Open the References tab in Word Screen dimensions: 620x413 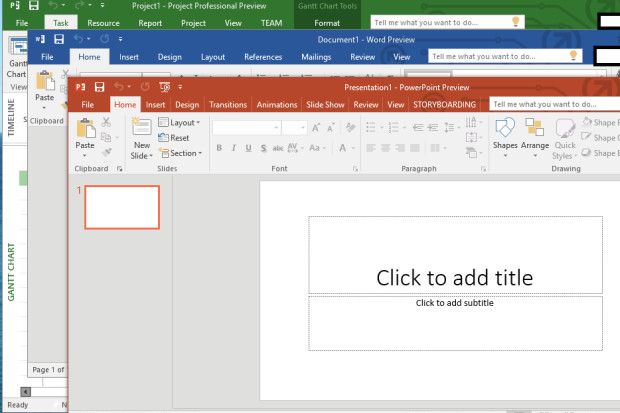[x=263, y=57]
